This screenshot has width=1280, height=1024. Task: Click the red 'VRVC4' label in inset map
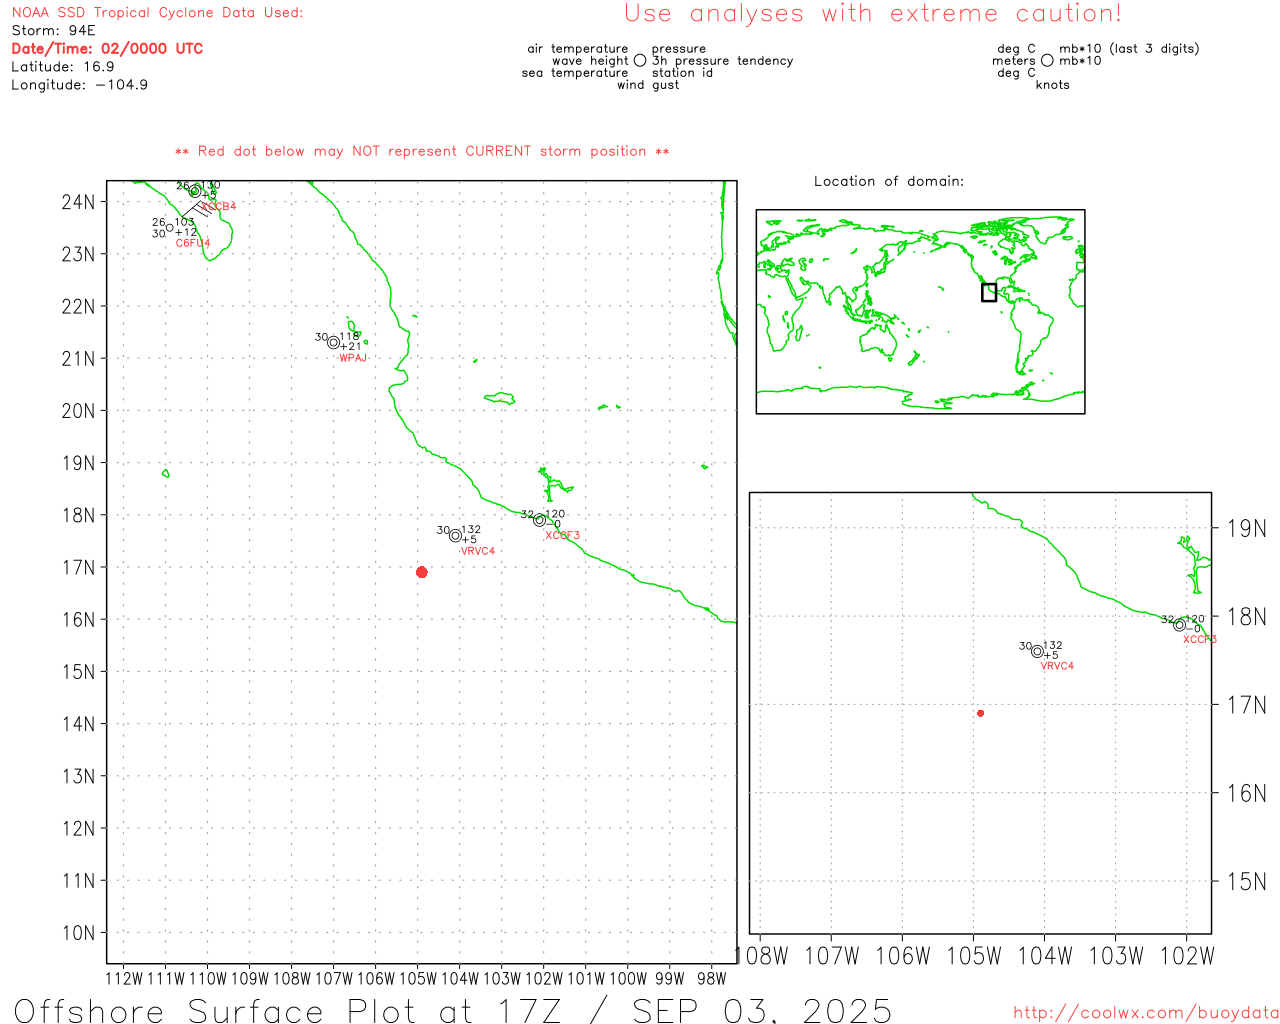pos(1057,666)
